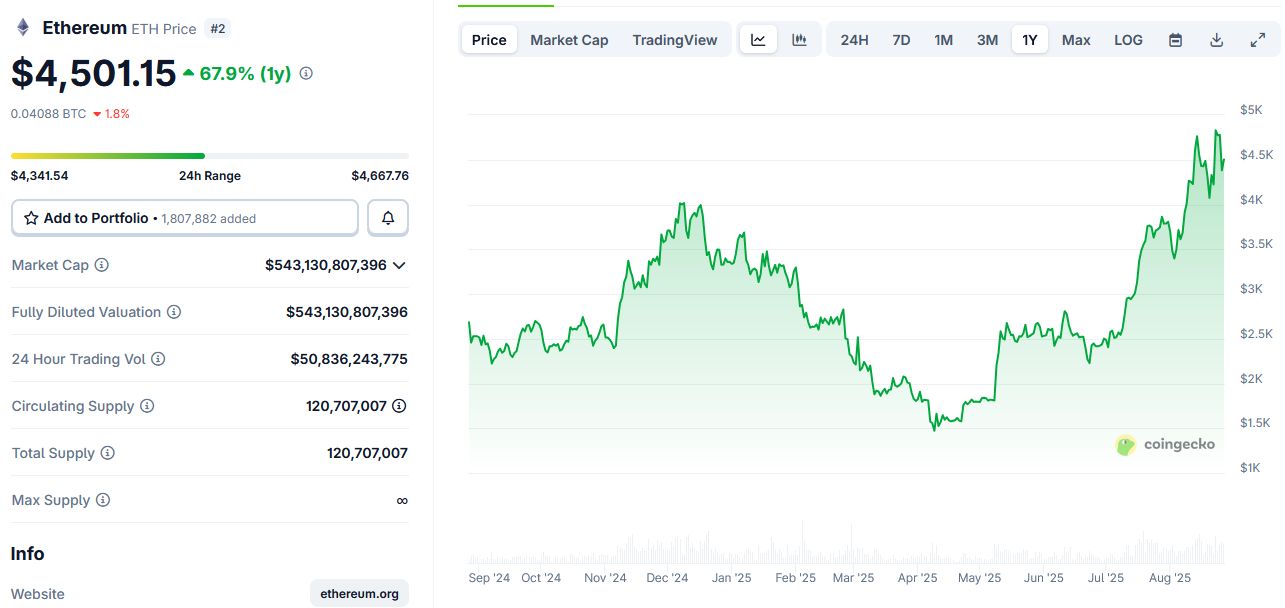Expand the Market Cap details chevron
The height and width of the screenshot is (608, 1285).
(x=399, y=265)
